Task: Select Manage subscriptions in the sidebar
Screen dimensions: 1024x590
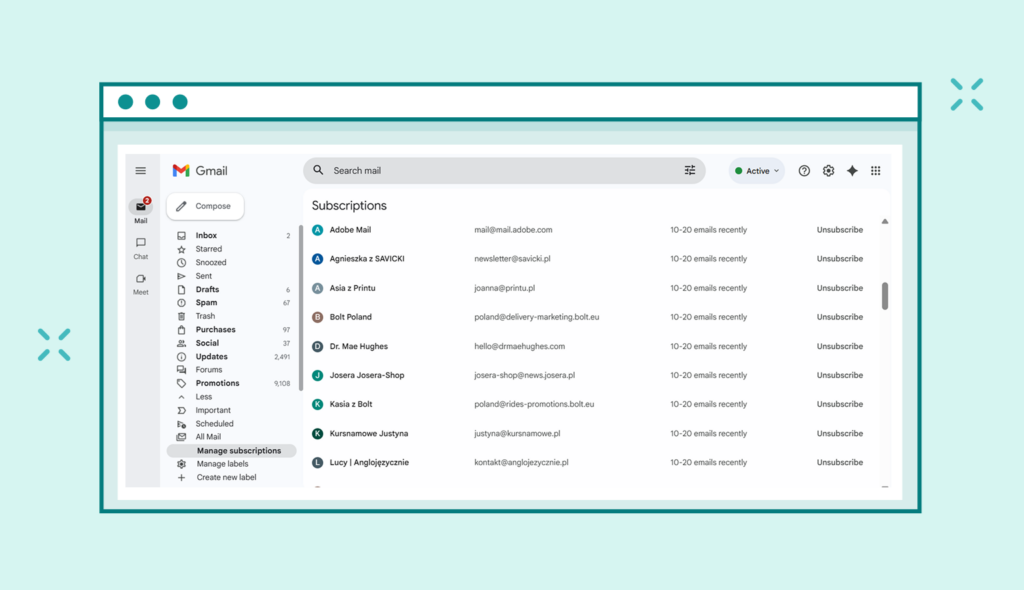Action: click(x=232, y=451)
